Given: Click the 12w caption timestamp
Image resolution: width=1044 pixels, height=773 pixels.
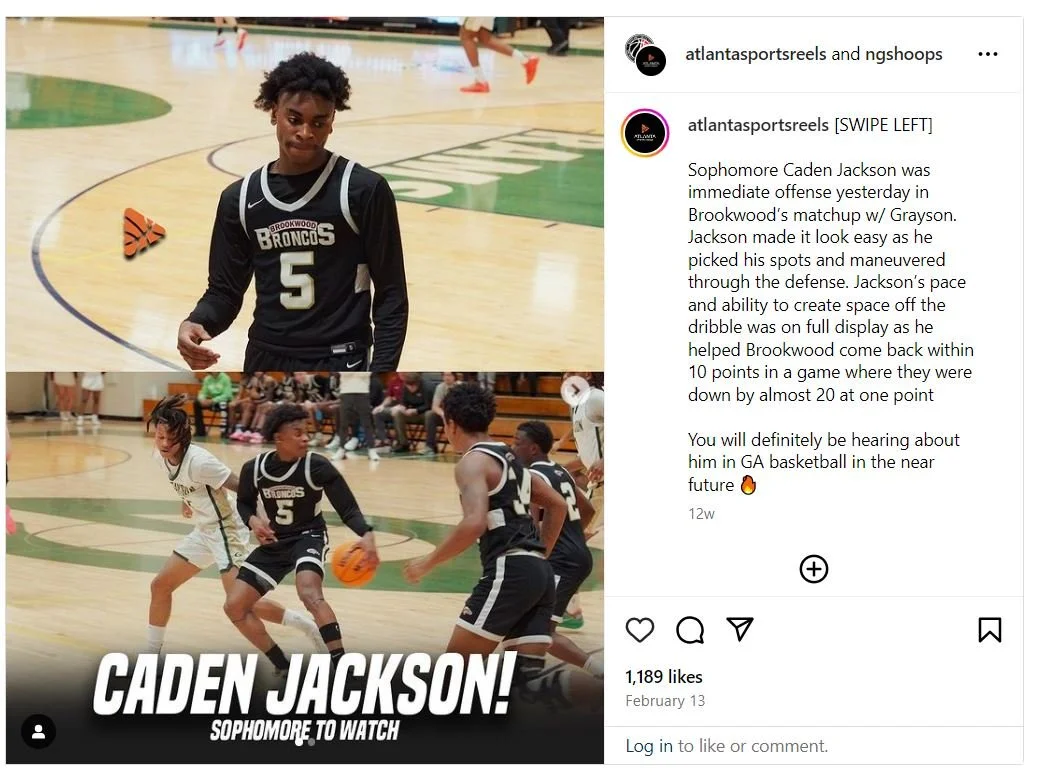Looking at the screenshot, I should [x=701, y=514].
